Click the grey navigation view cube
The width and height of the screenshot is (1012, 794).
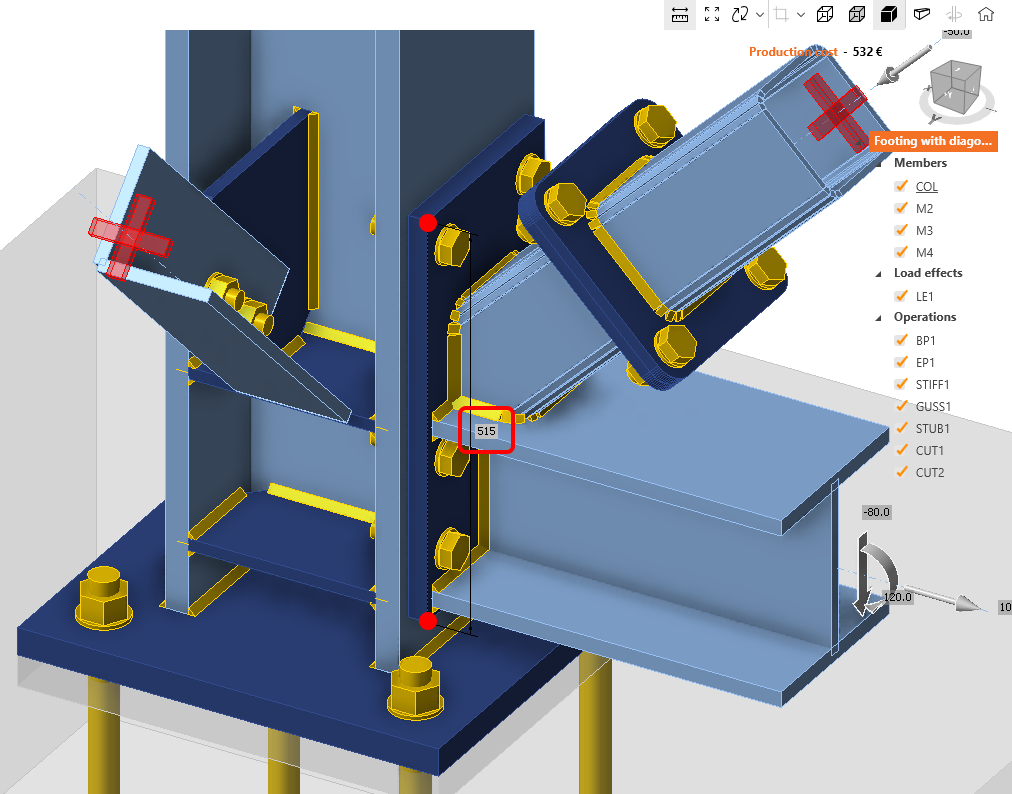point(954,88)
